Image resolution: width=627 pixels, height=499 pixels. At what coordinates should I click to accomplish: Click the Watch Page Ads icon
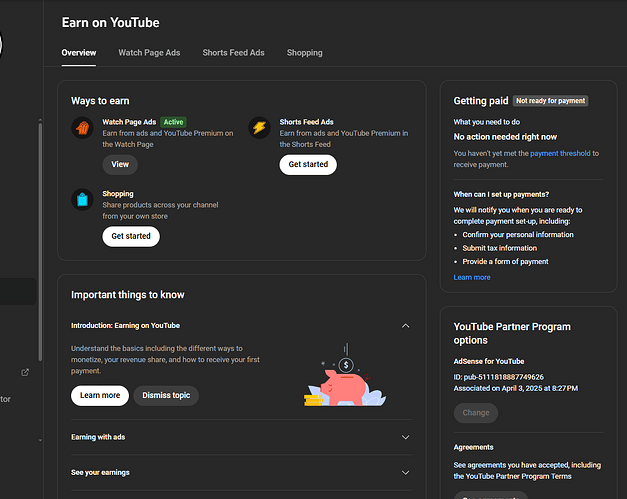click(x=82, y=128)
